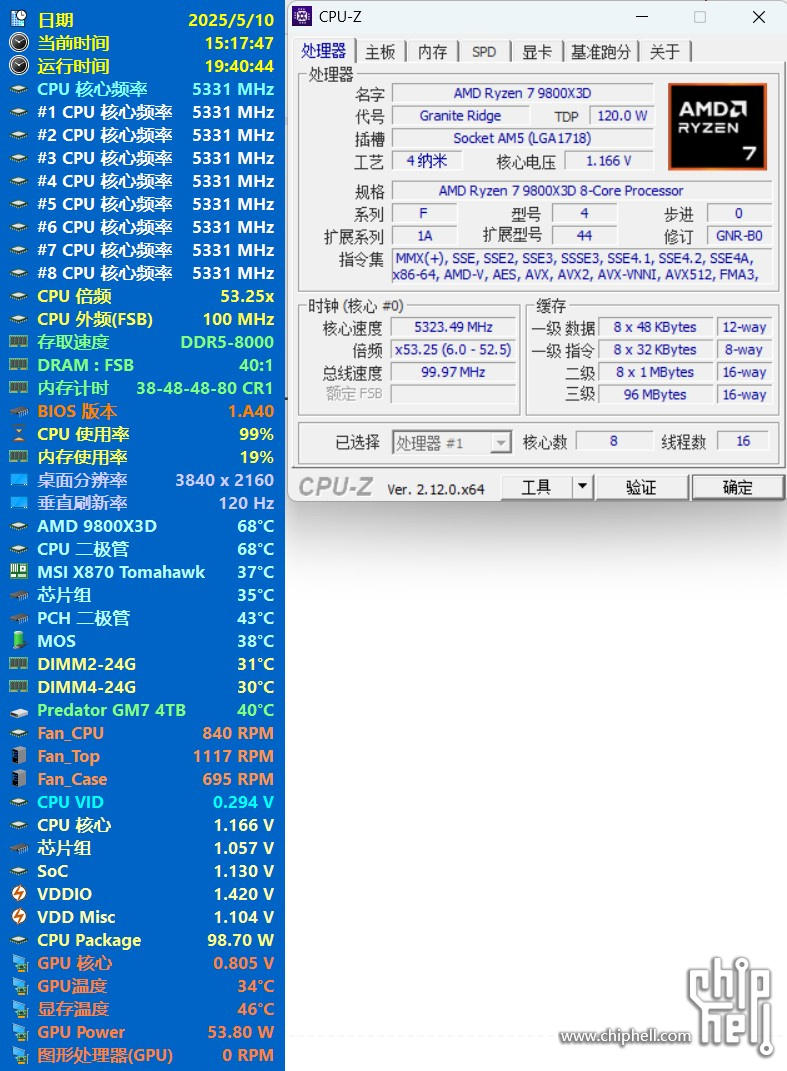Click the calendar icon next to 日期

[19, 20]
